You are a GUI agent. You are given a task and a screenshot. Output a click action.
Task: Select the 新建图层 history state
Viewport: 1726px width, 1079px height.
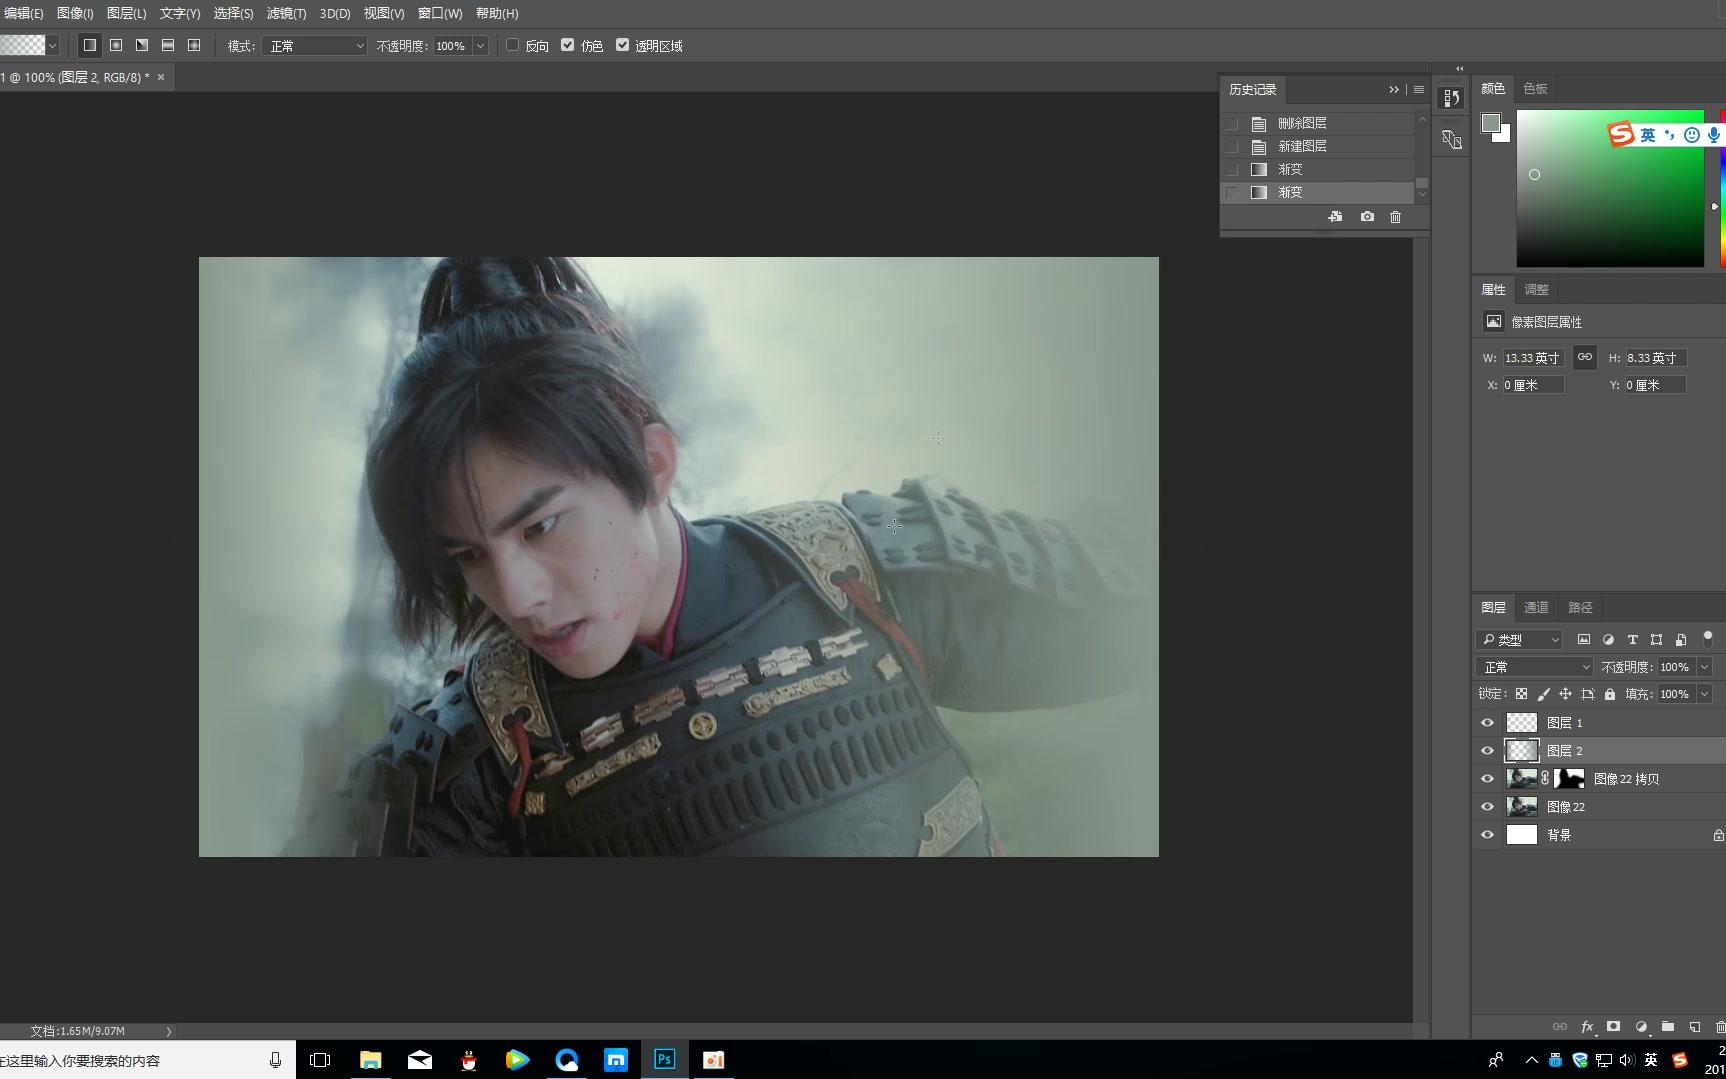(1302, 146)
